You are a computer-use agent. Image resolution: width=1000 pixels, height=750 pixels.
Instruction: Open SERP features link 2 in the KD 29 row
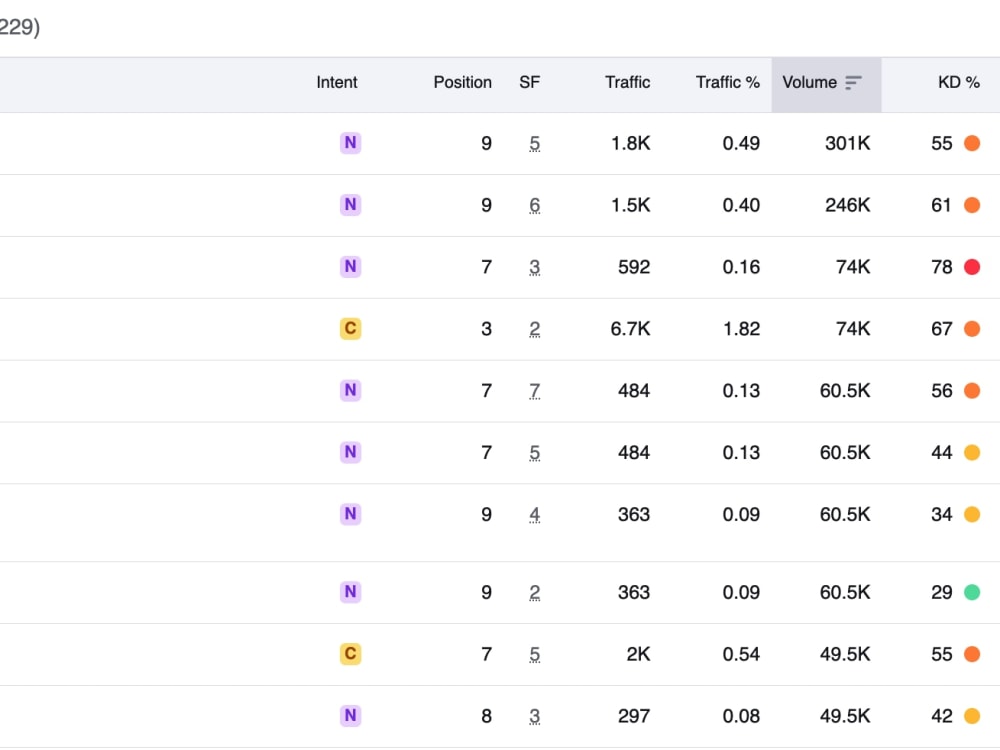[x=534, y=593]
